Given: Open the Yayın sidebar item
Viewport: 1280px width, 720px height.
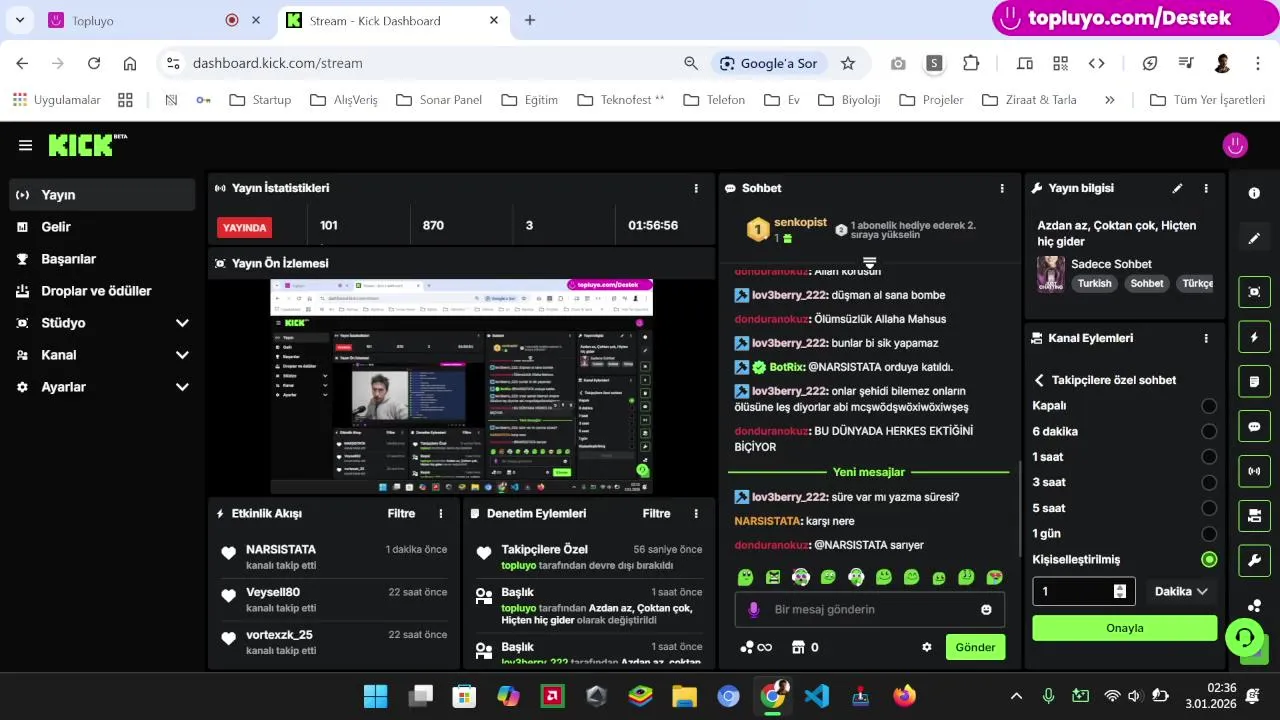Looking at the screenshot, I should pyautogui.click(x=102, y=195).
